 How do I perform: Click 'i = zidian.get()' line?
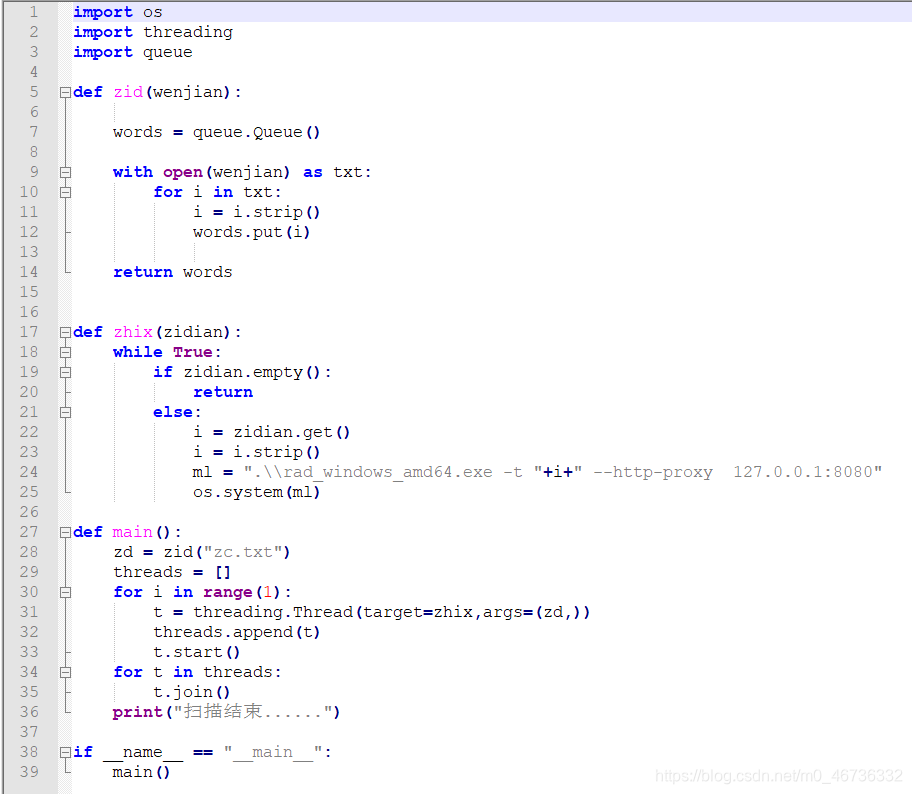point(272,432)
